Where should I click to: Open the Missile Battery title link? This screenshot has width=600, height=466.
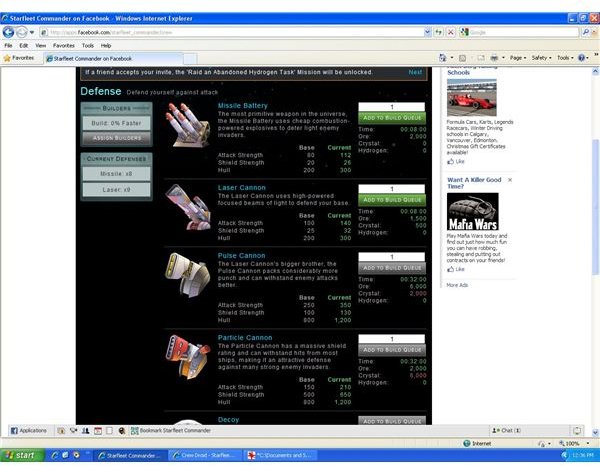click(243, 106)
